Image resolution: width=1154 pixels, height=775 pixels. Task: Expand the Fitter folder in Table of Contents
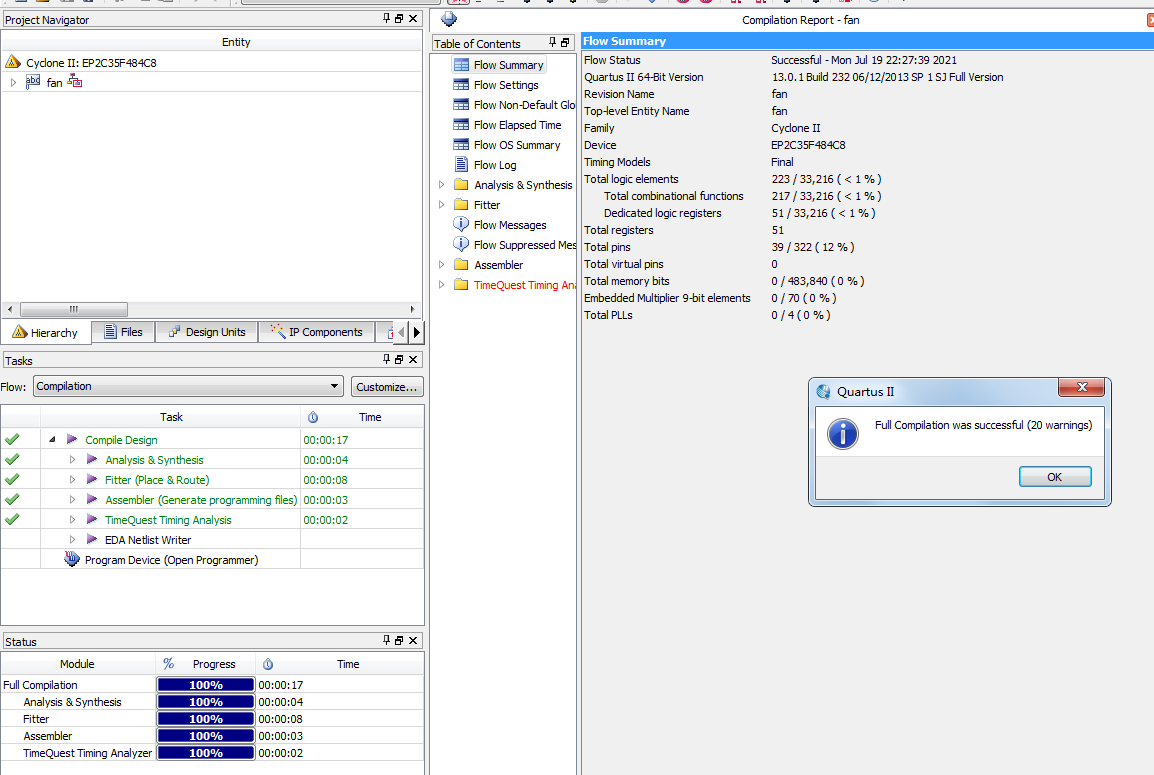(x=442, y=205)
